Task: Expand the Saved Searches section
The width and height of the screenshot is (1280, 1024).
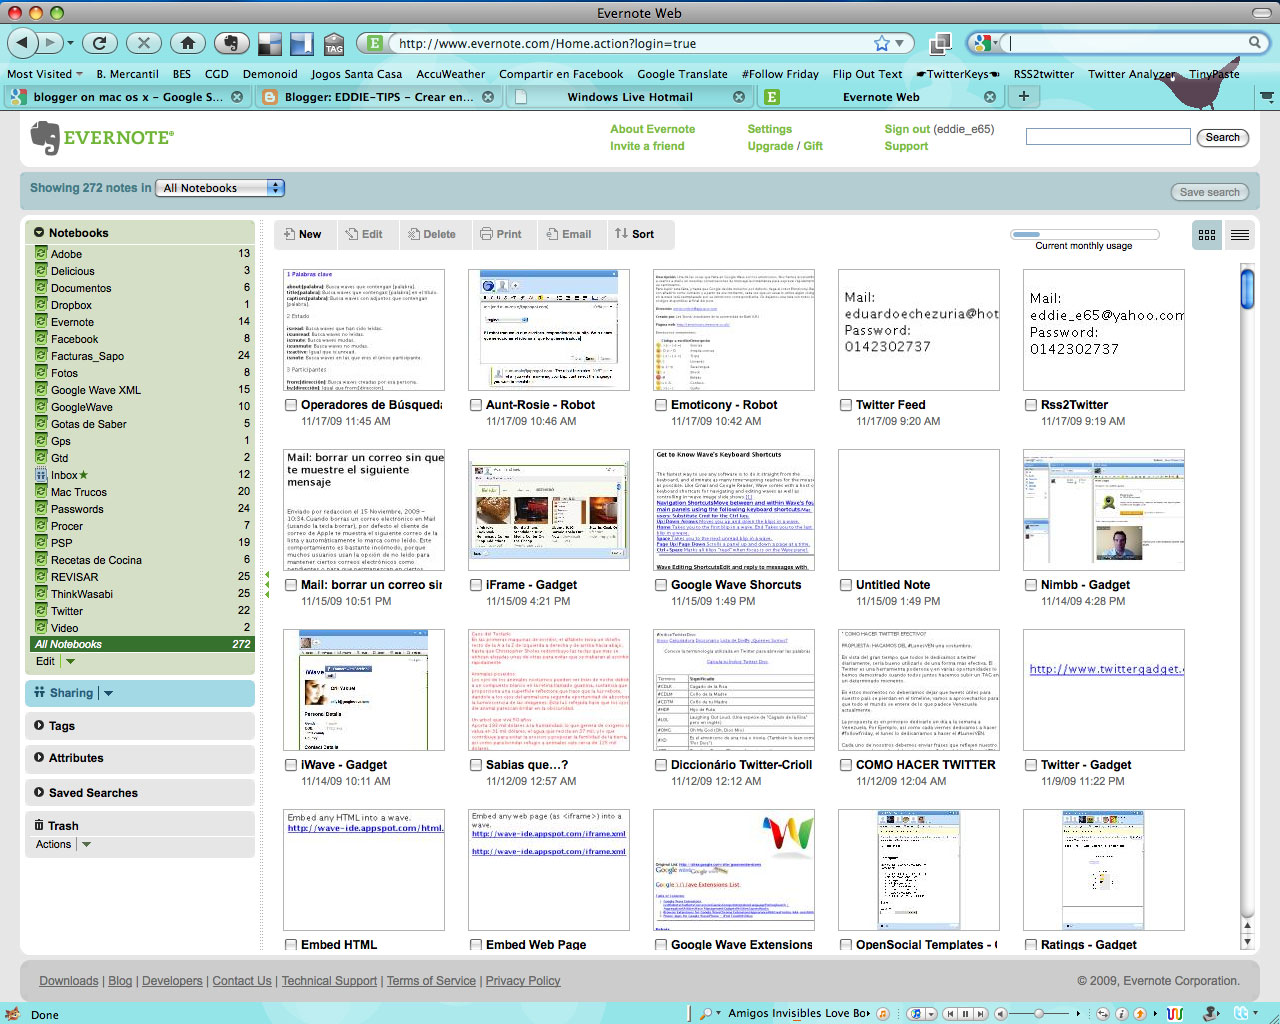Action: pyautogui.click(x=39, y=793)
